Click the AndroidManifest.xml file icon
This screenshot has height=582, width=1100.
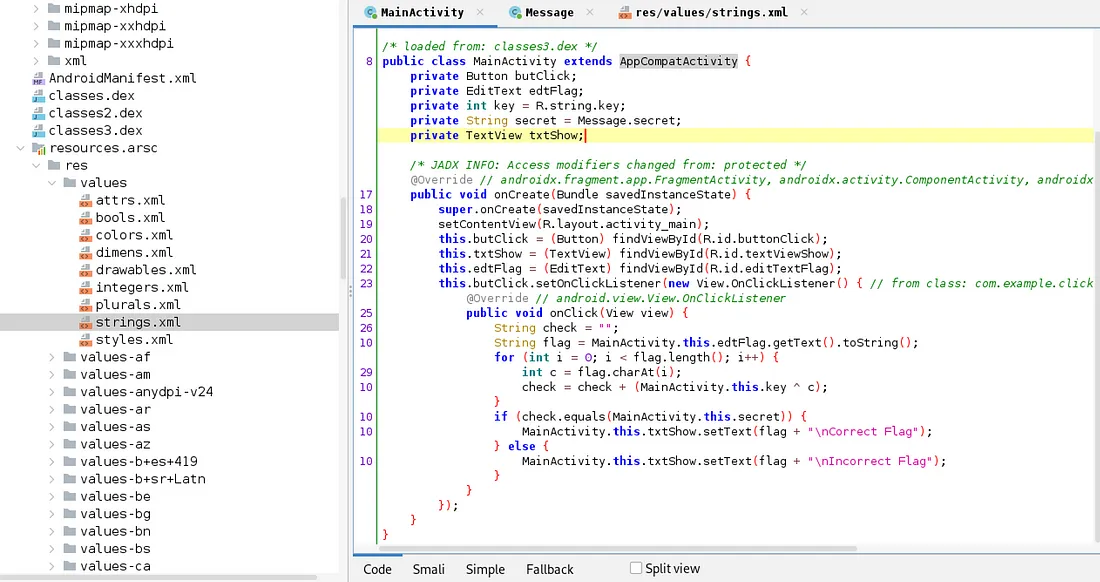(39, 79)
